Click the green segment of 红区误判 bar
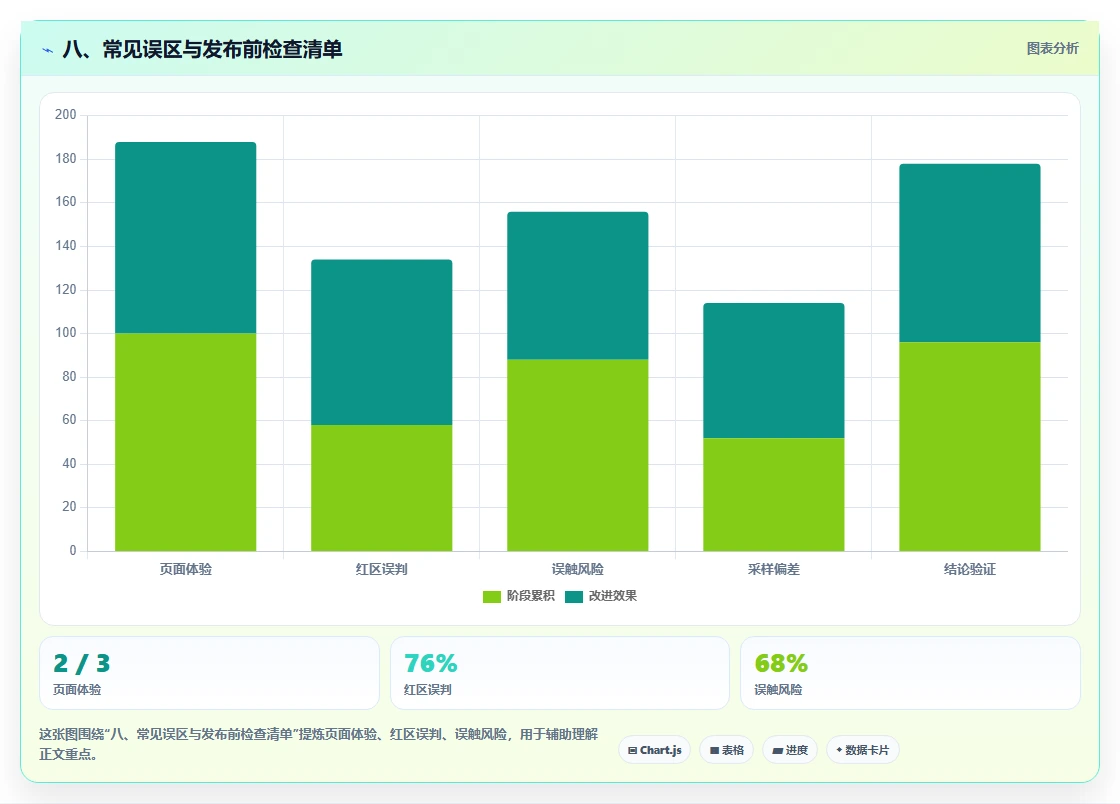The height and width of the screenshot is (804, 1120). (381, 488)
